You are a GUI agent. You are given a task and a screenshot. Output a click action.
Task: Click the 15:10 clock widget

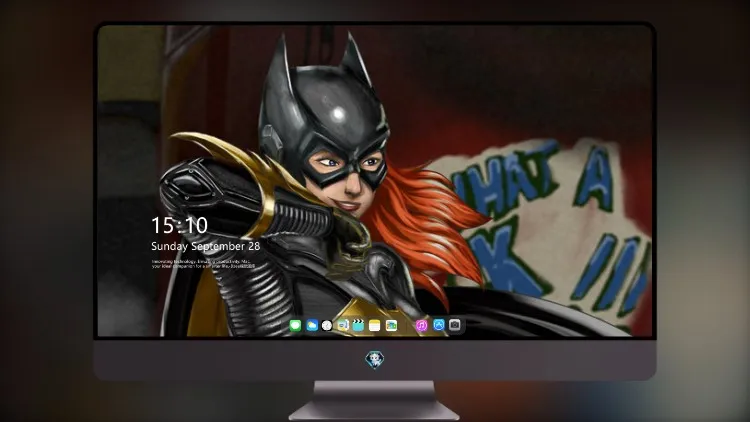pos(179,225)
